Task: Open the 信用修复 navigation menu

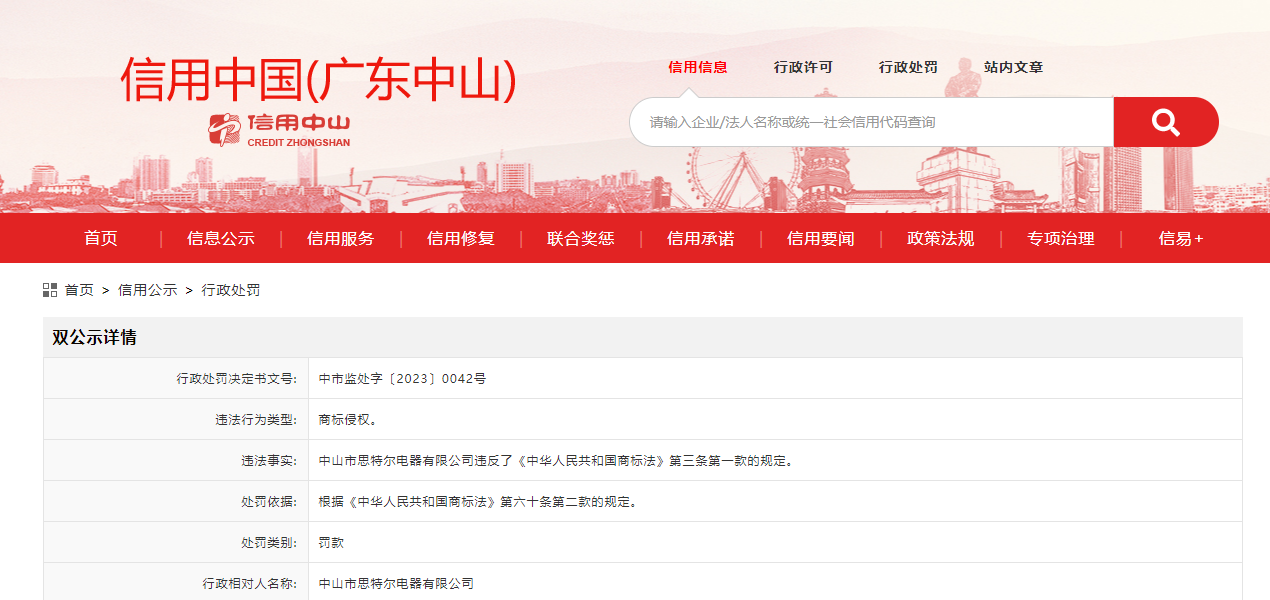Action: 461,238
